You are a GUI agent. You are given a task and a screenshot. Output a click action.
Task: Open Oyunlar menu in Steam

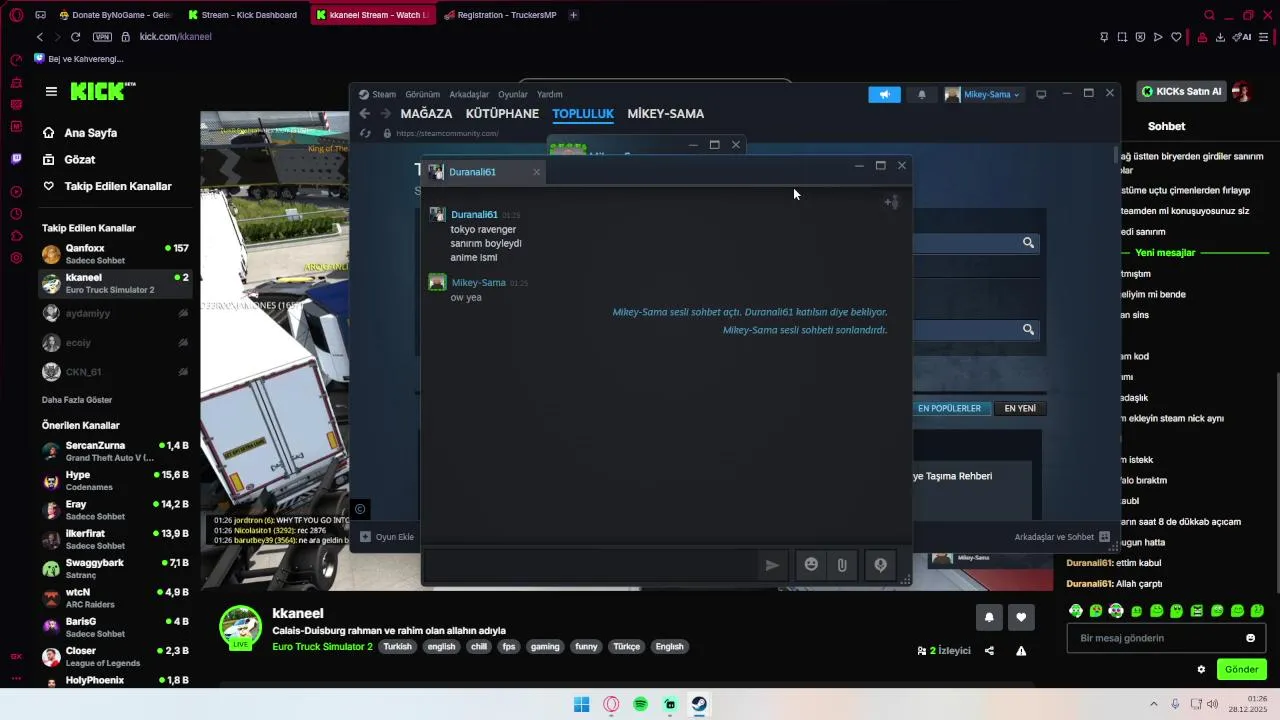513,95
